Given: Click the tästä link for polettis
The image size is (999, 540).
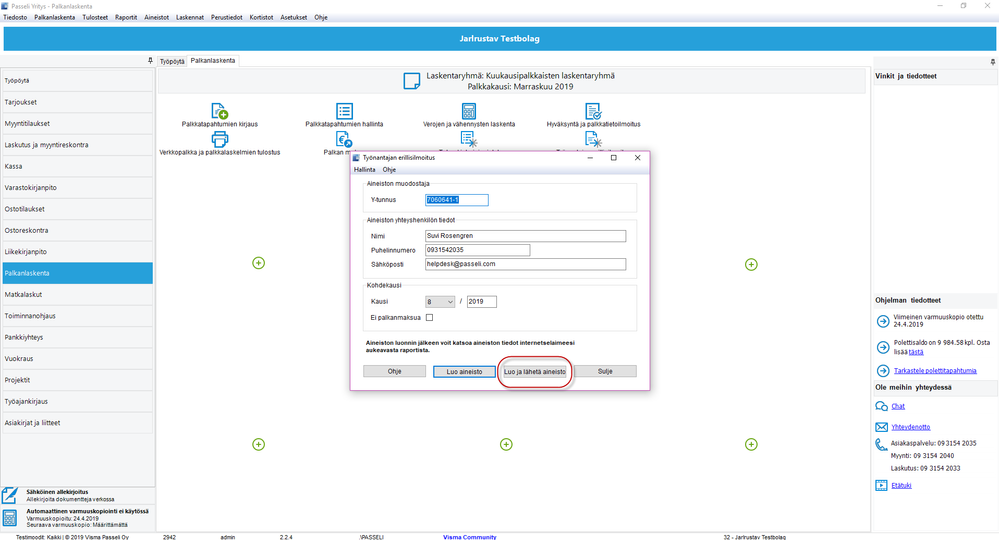Looking at the screenshot, I should (x=916, y=352).
